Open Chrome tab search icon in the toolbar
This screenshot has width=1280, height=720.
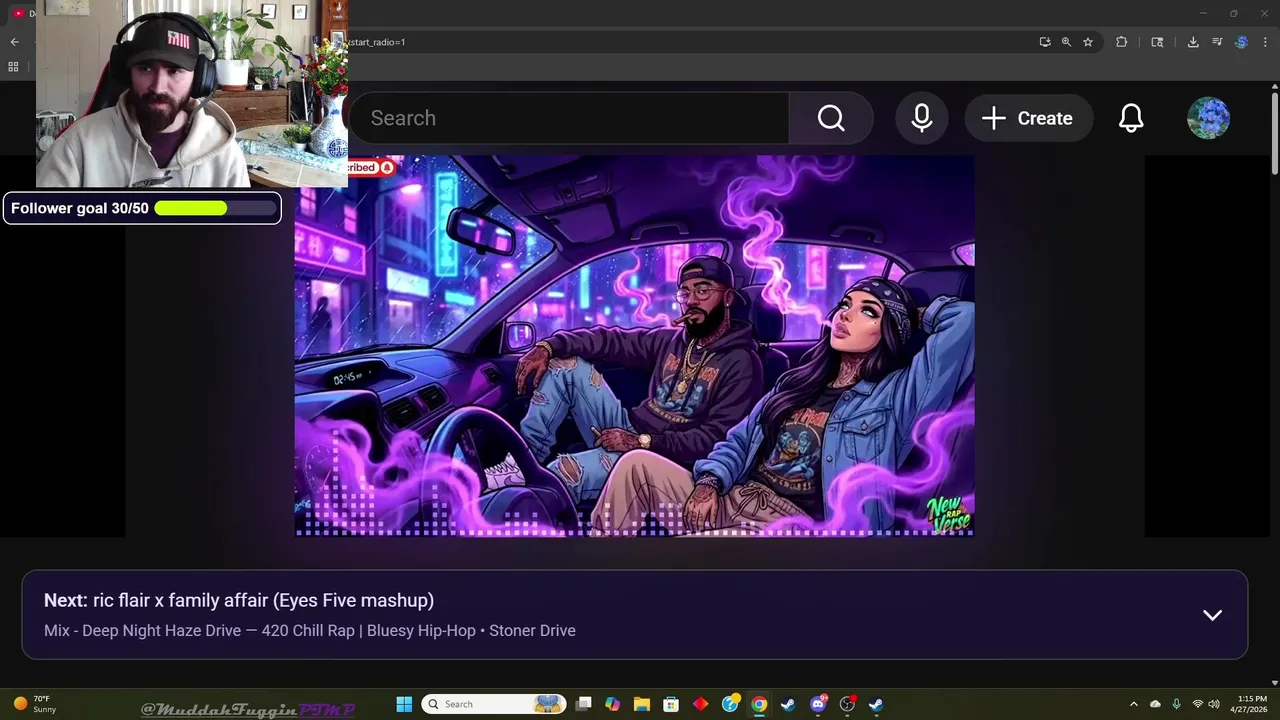point(1157,42)
